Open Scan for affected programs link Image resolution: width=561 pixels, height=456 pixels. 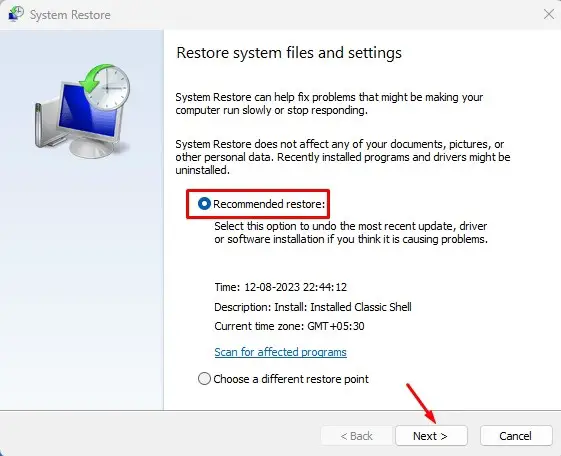280,352
